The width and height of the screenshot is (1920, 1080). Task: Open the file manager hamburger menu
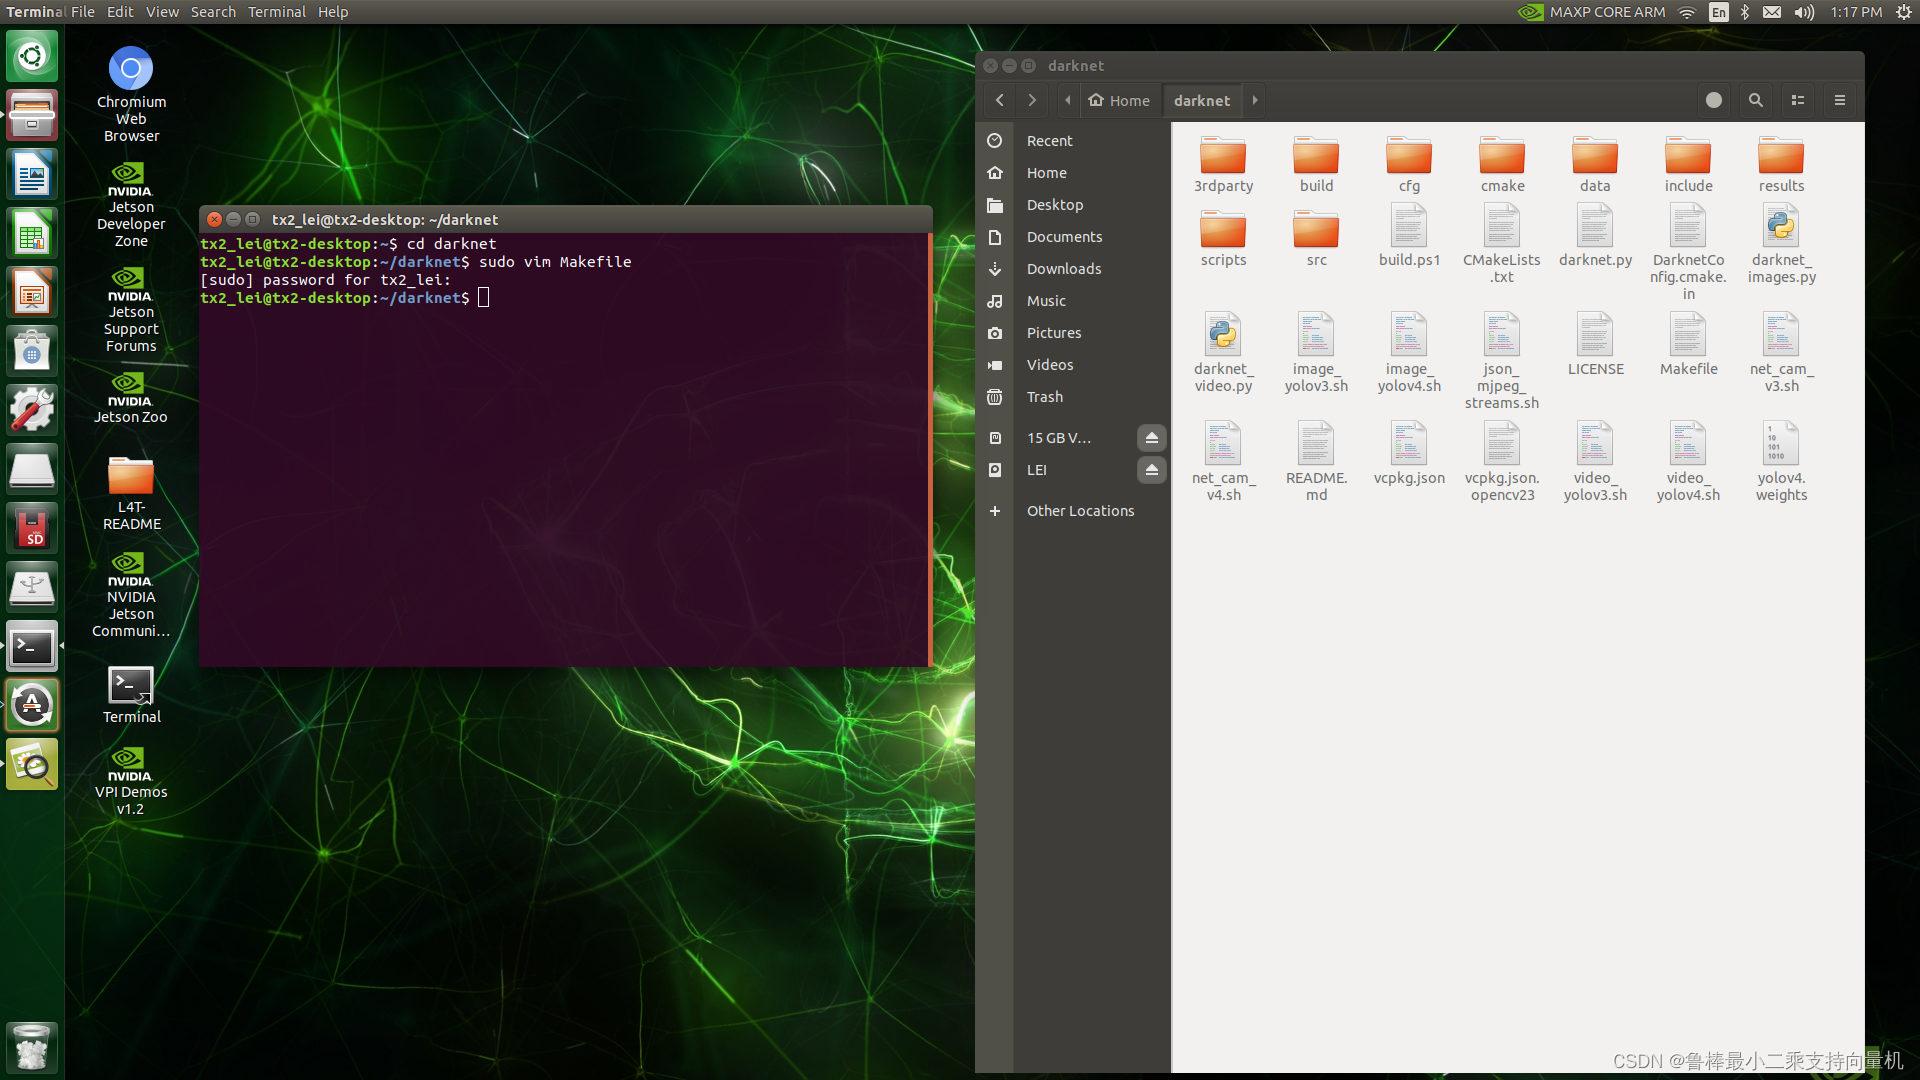1839,100
